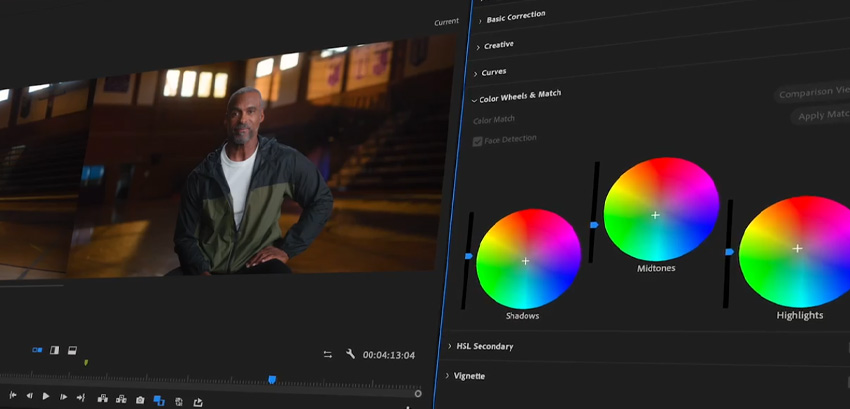Click the export share arrow icon

click(x=198, y=402)
